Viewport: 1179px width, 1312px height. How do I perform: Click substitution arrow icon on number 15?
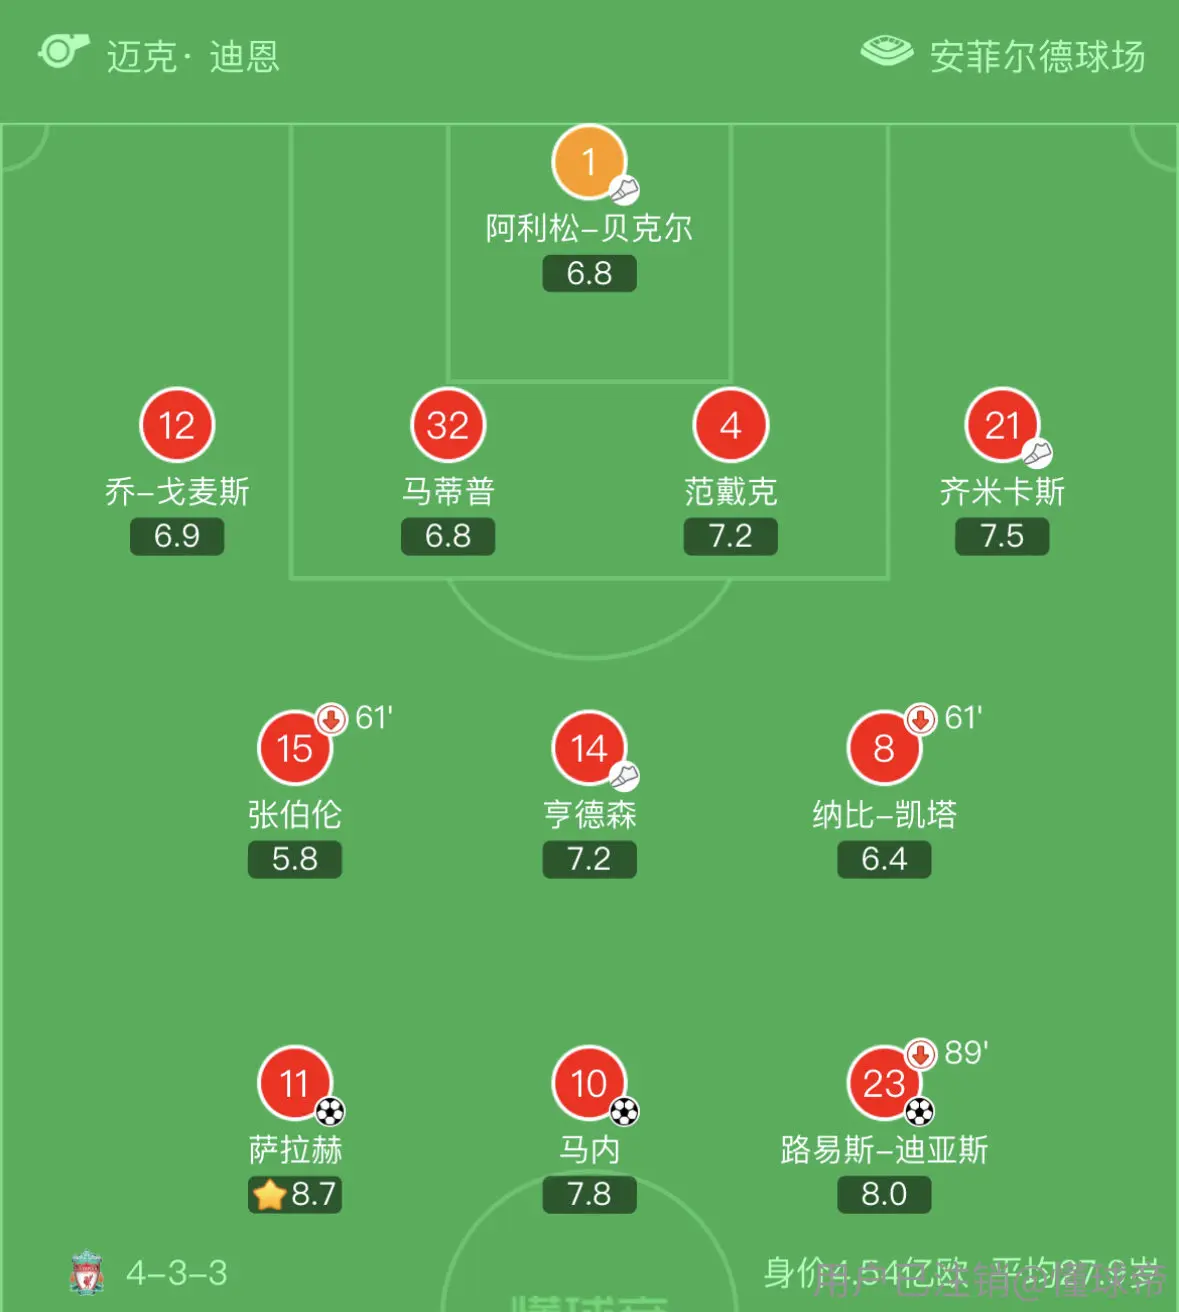[331, 719]
